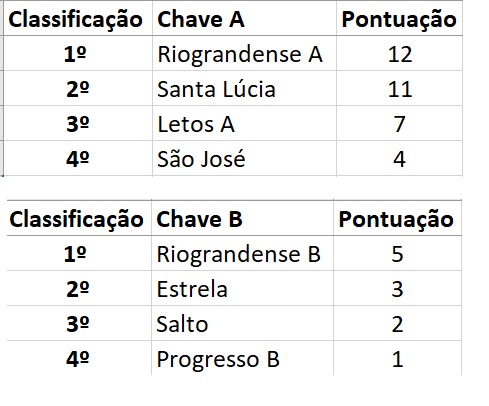489x406 pixels.
Task: Select the São José cell
Action: [x=244, y=158]
